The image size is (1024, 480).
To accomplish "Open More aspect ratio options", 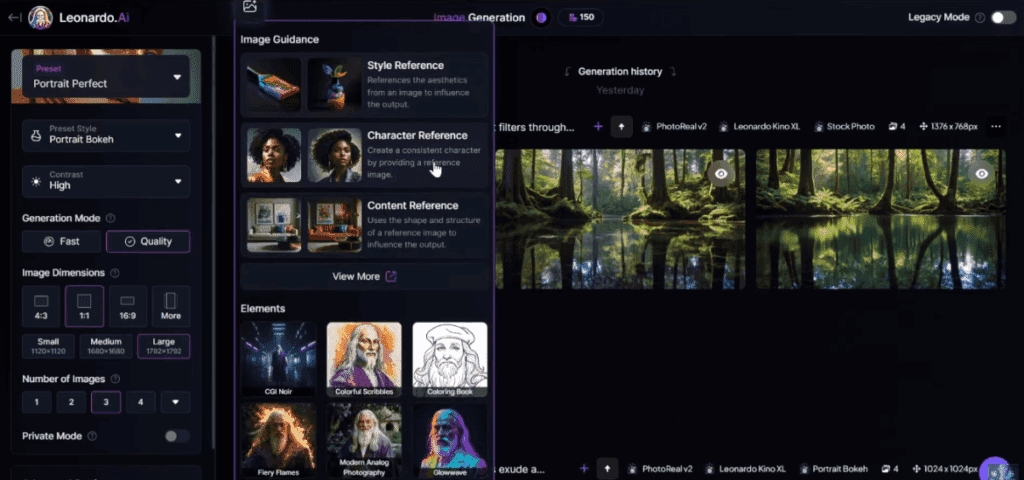I will (171, 306).
